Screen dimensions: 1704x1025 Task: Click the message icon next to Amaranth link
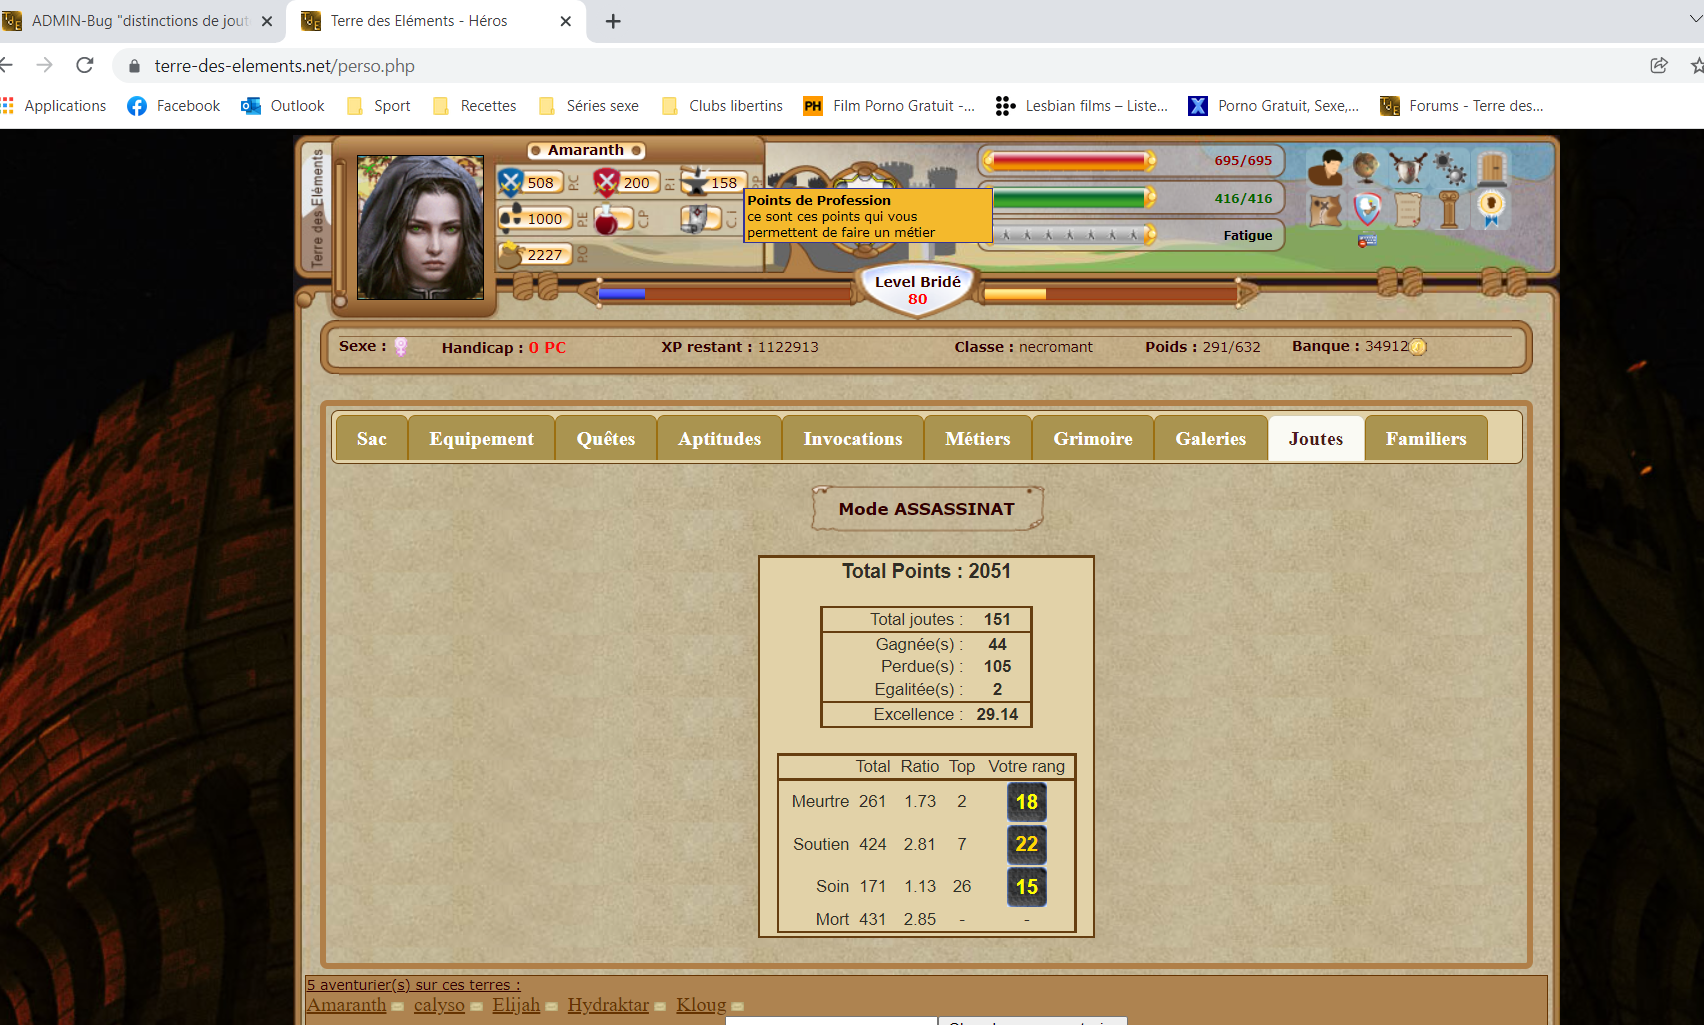click(398, 1007)
